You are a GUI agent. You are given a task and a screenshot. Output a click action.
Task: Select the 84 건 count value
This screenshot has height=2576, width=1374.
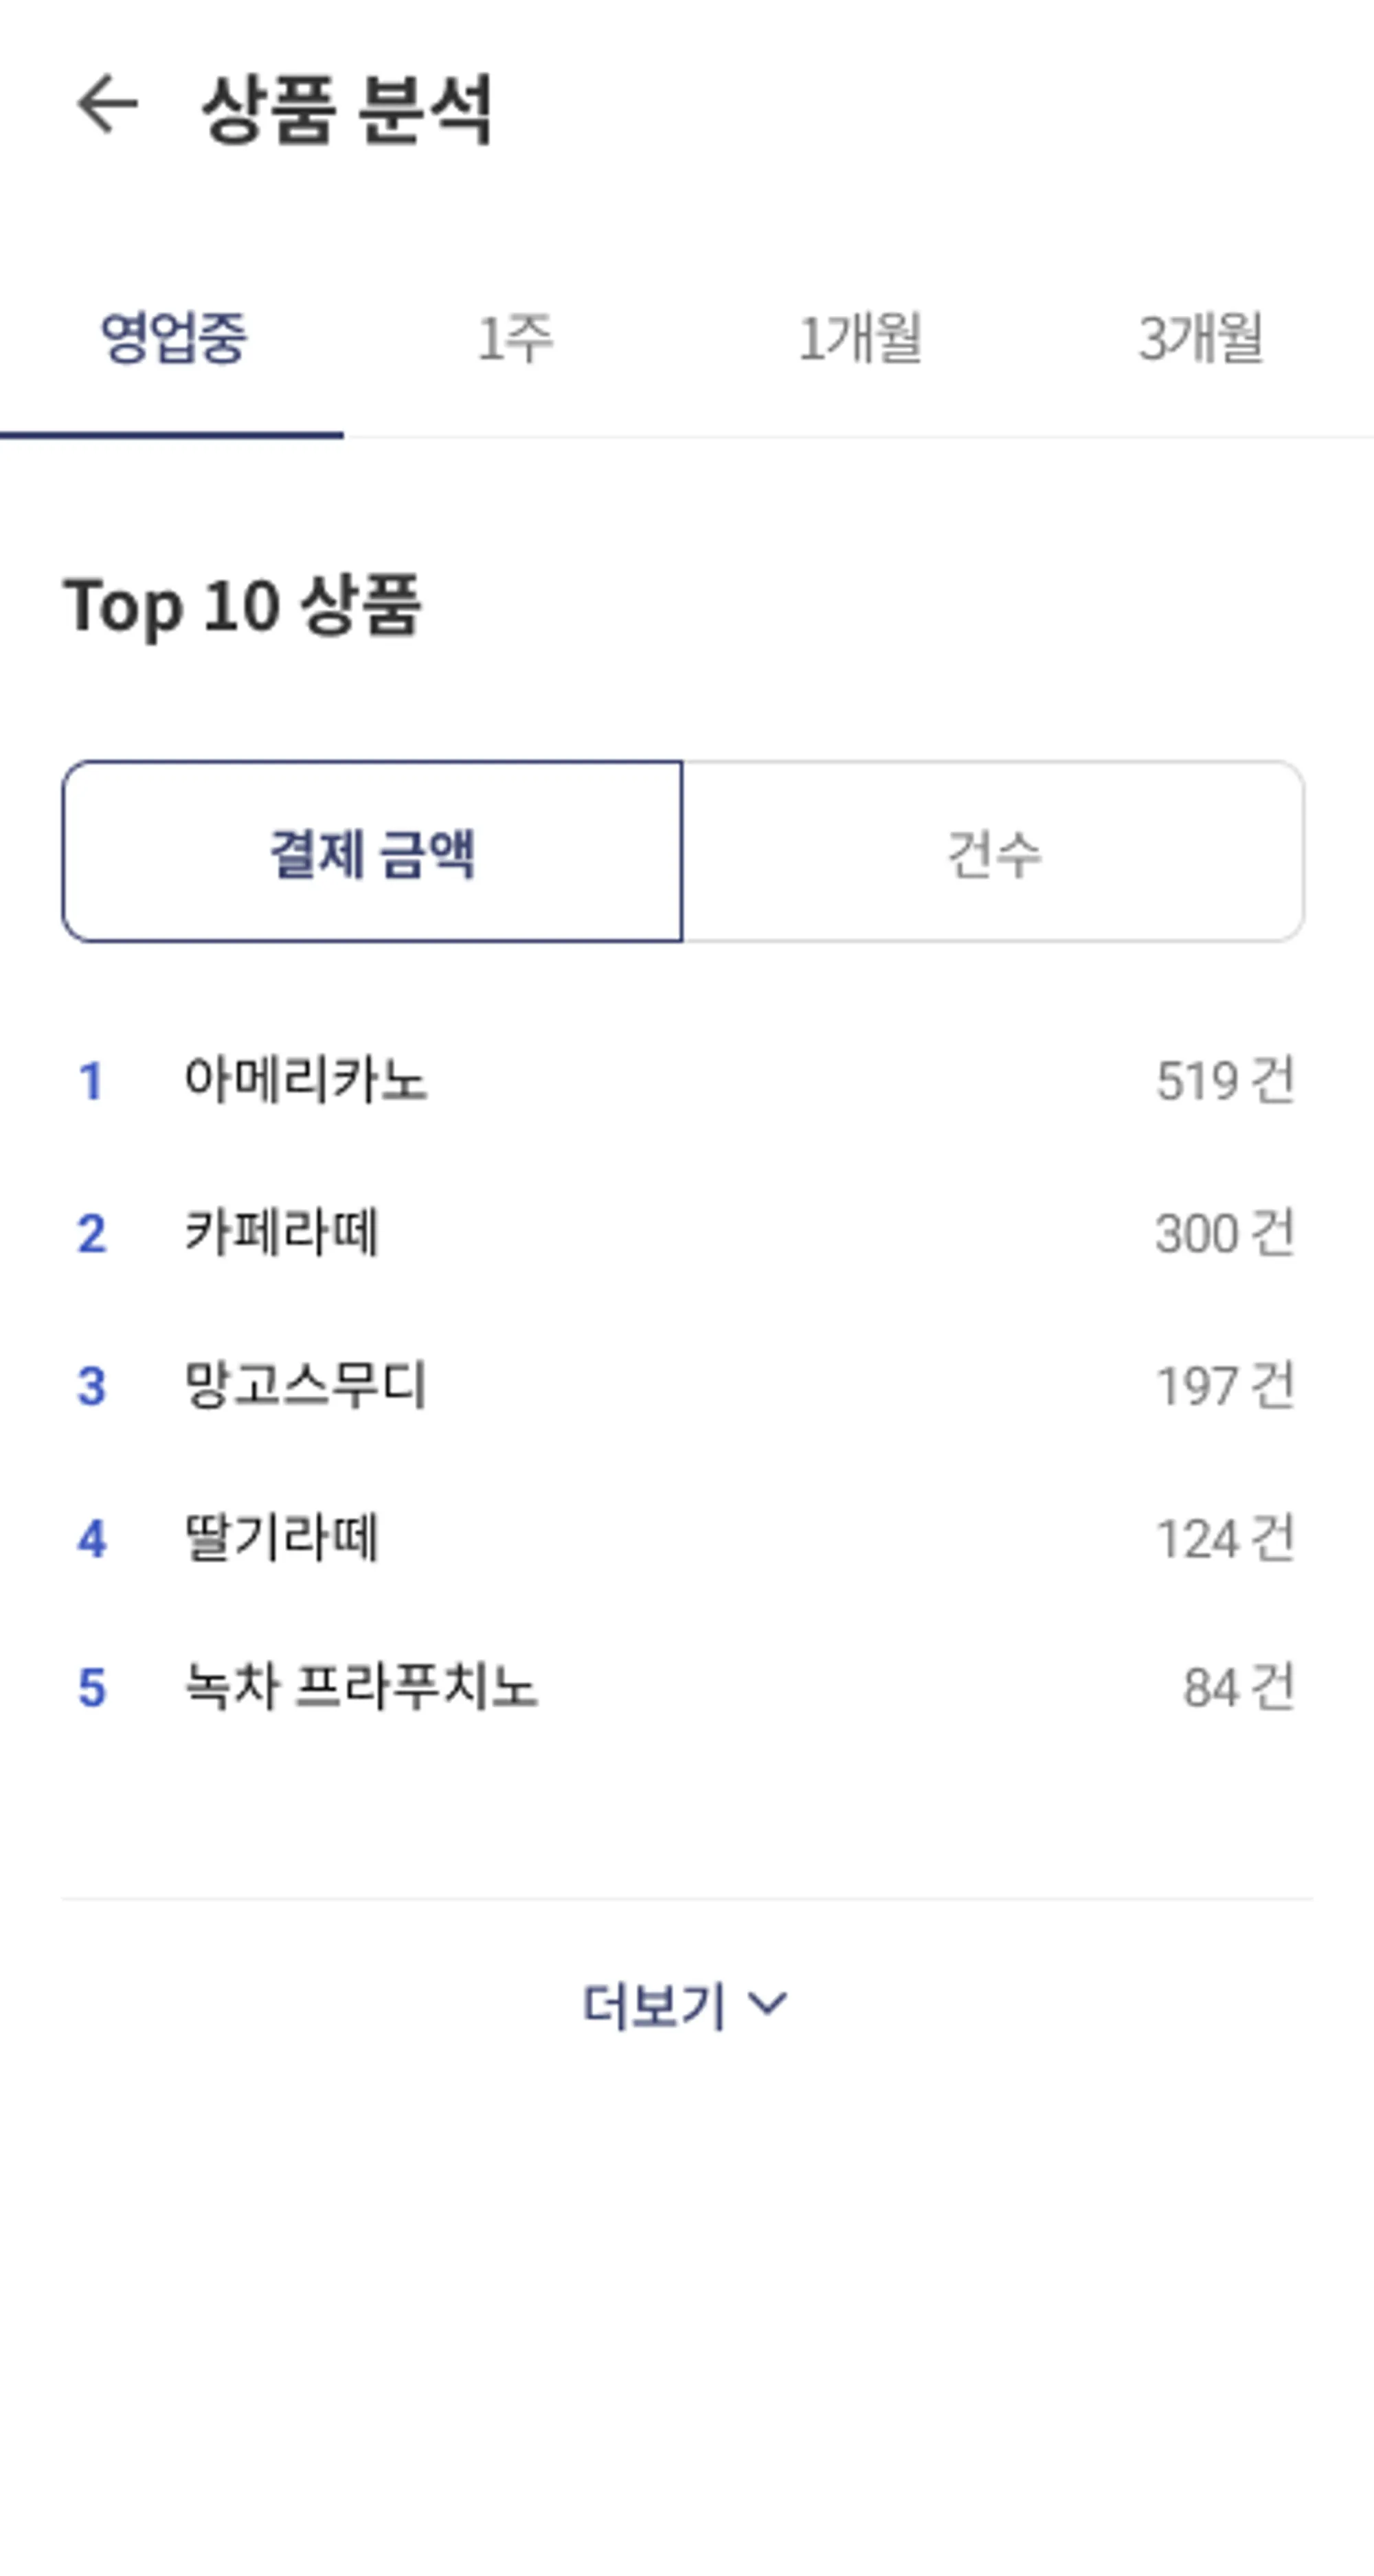click(x=1238, y=1688)
